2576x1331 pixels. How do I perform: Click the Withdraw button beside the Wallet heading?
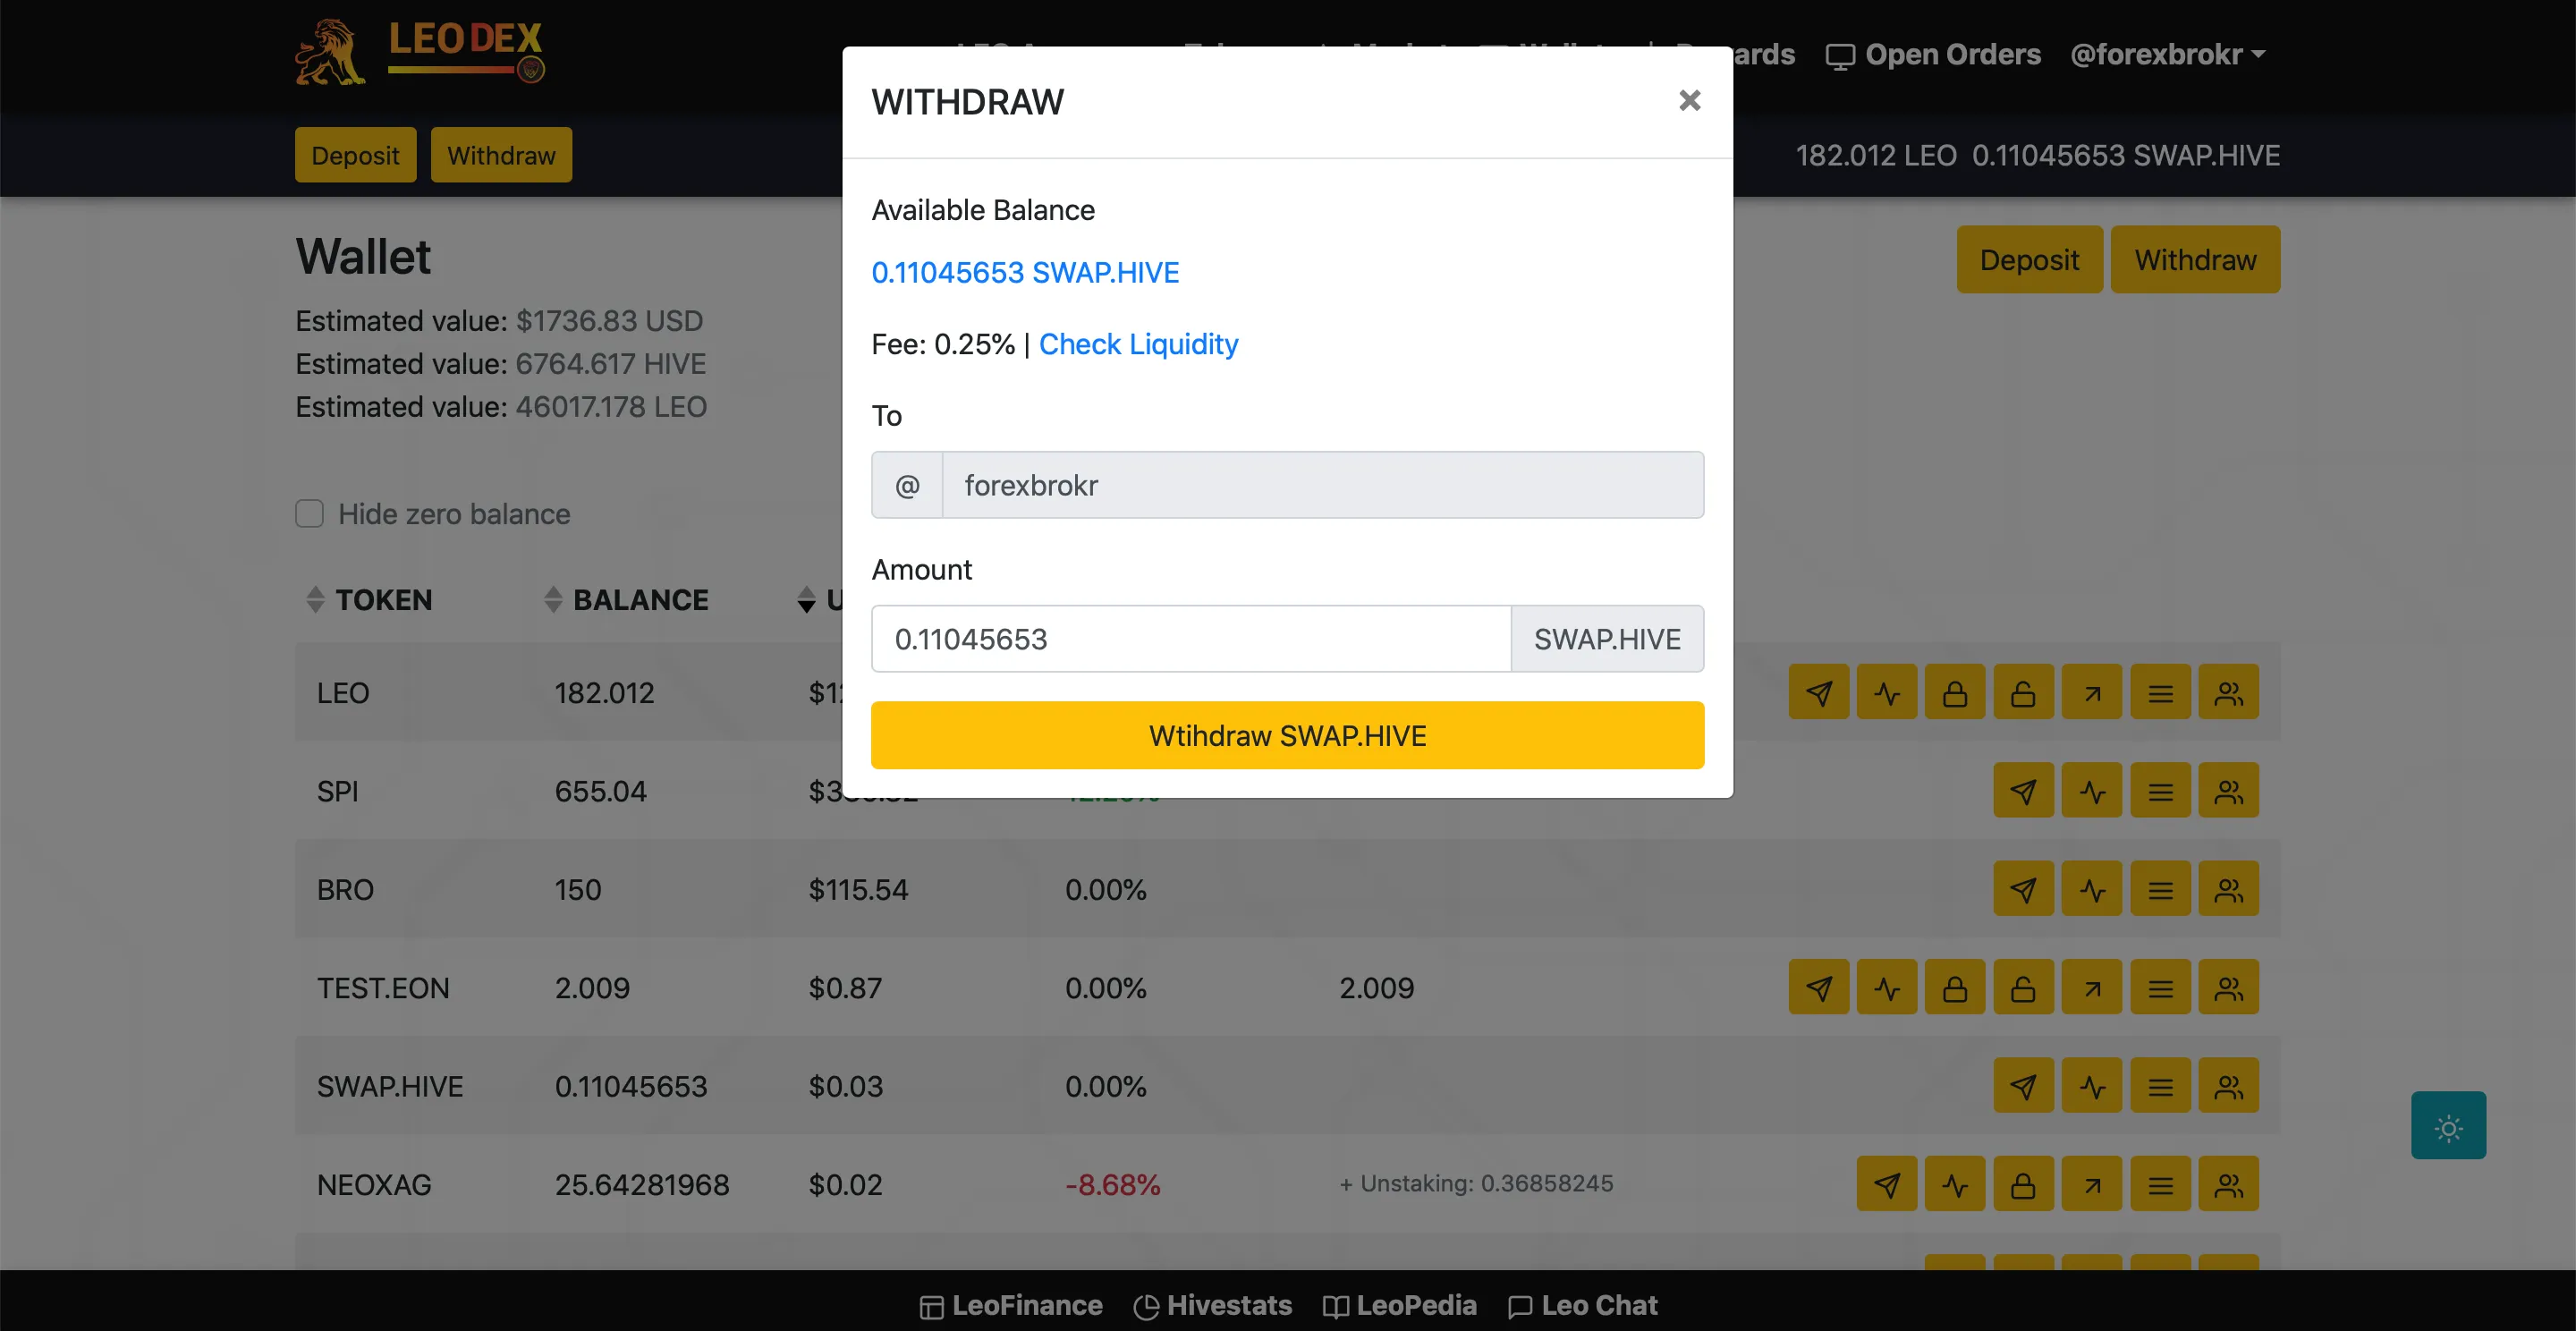[2195, 259]
